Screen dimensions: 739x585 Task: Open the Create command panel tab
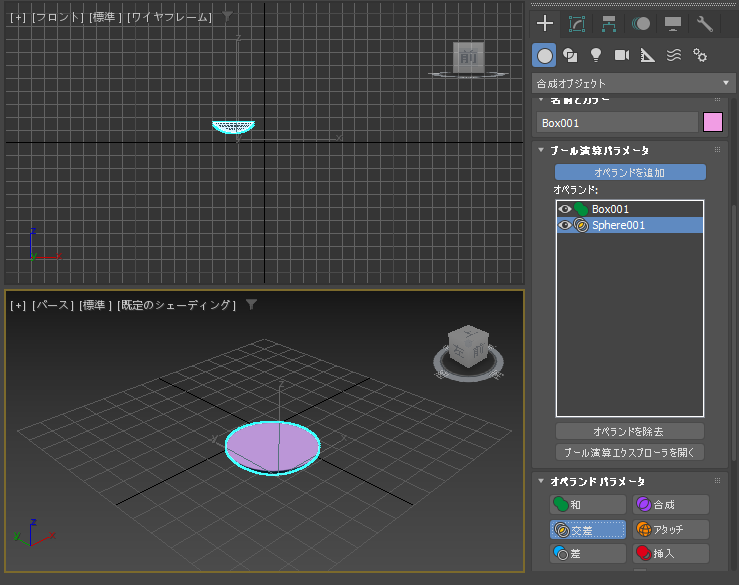[x=545, y=23]
